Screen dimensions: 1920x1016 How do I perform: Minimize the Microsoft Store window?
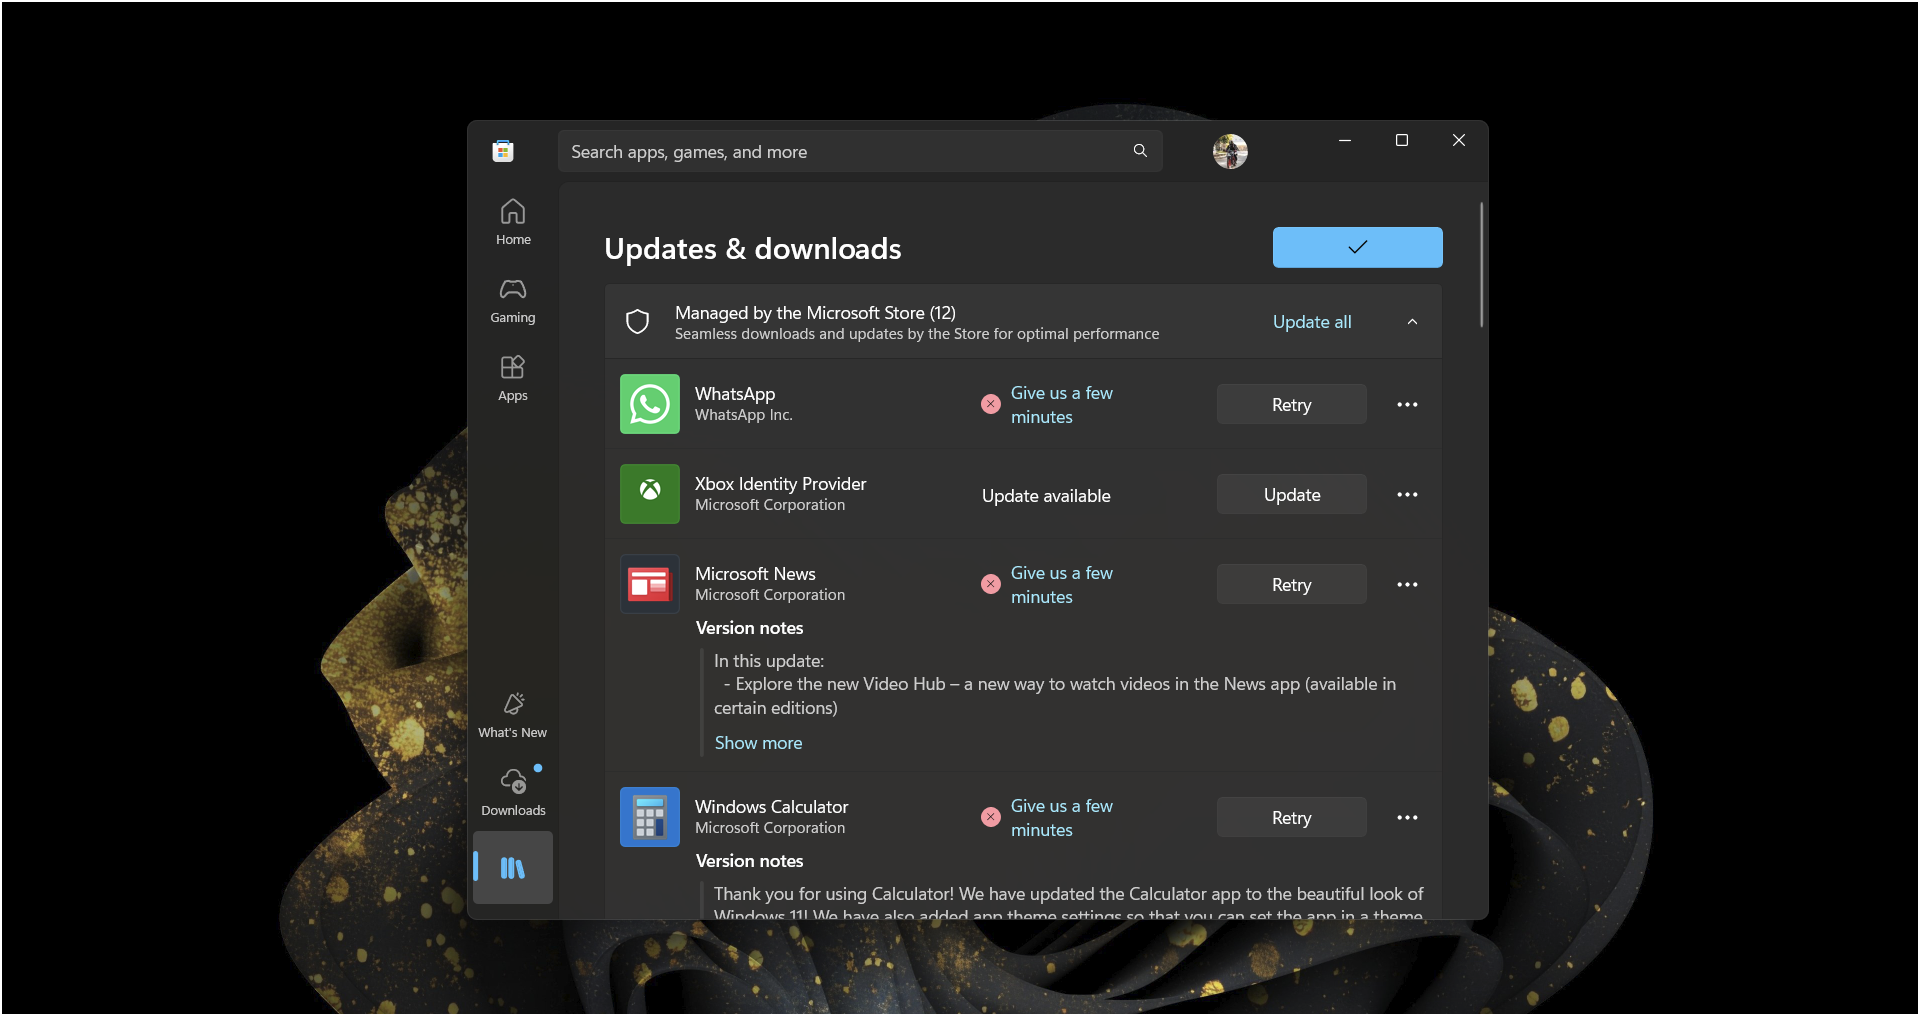tap(1345, 140)
